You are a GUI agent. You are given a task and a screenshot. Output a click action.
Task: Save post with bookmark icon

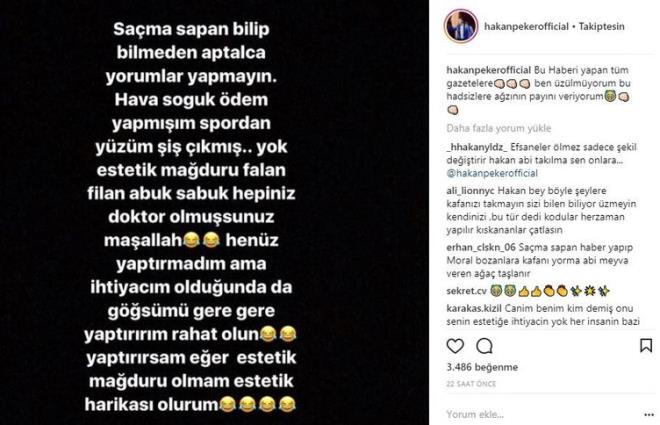pyautogui.click(x=646, y=345)
